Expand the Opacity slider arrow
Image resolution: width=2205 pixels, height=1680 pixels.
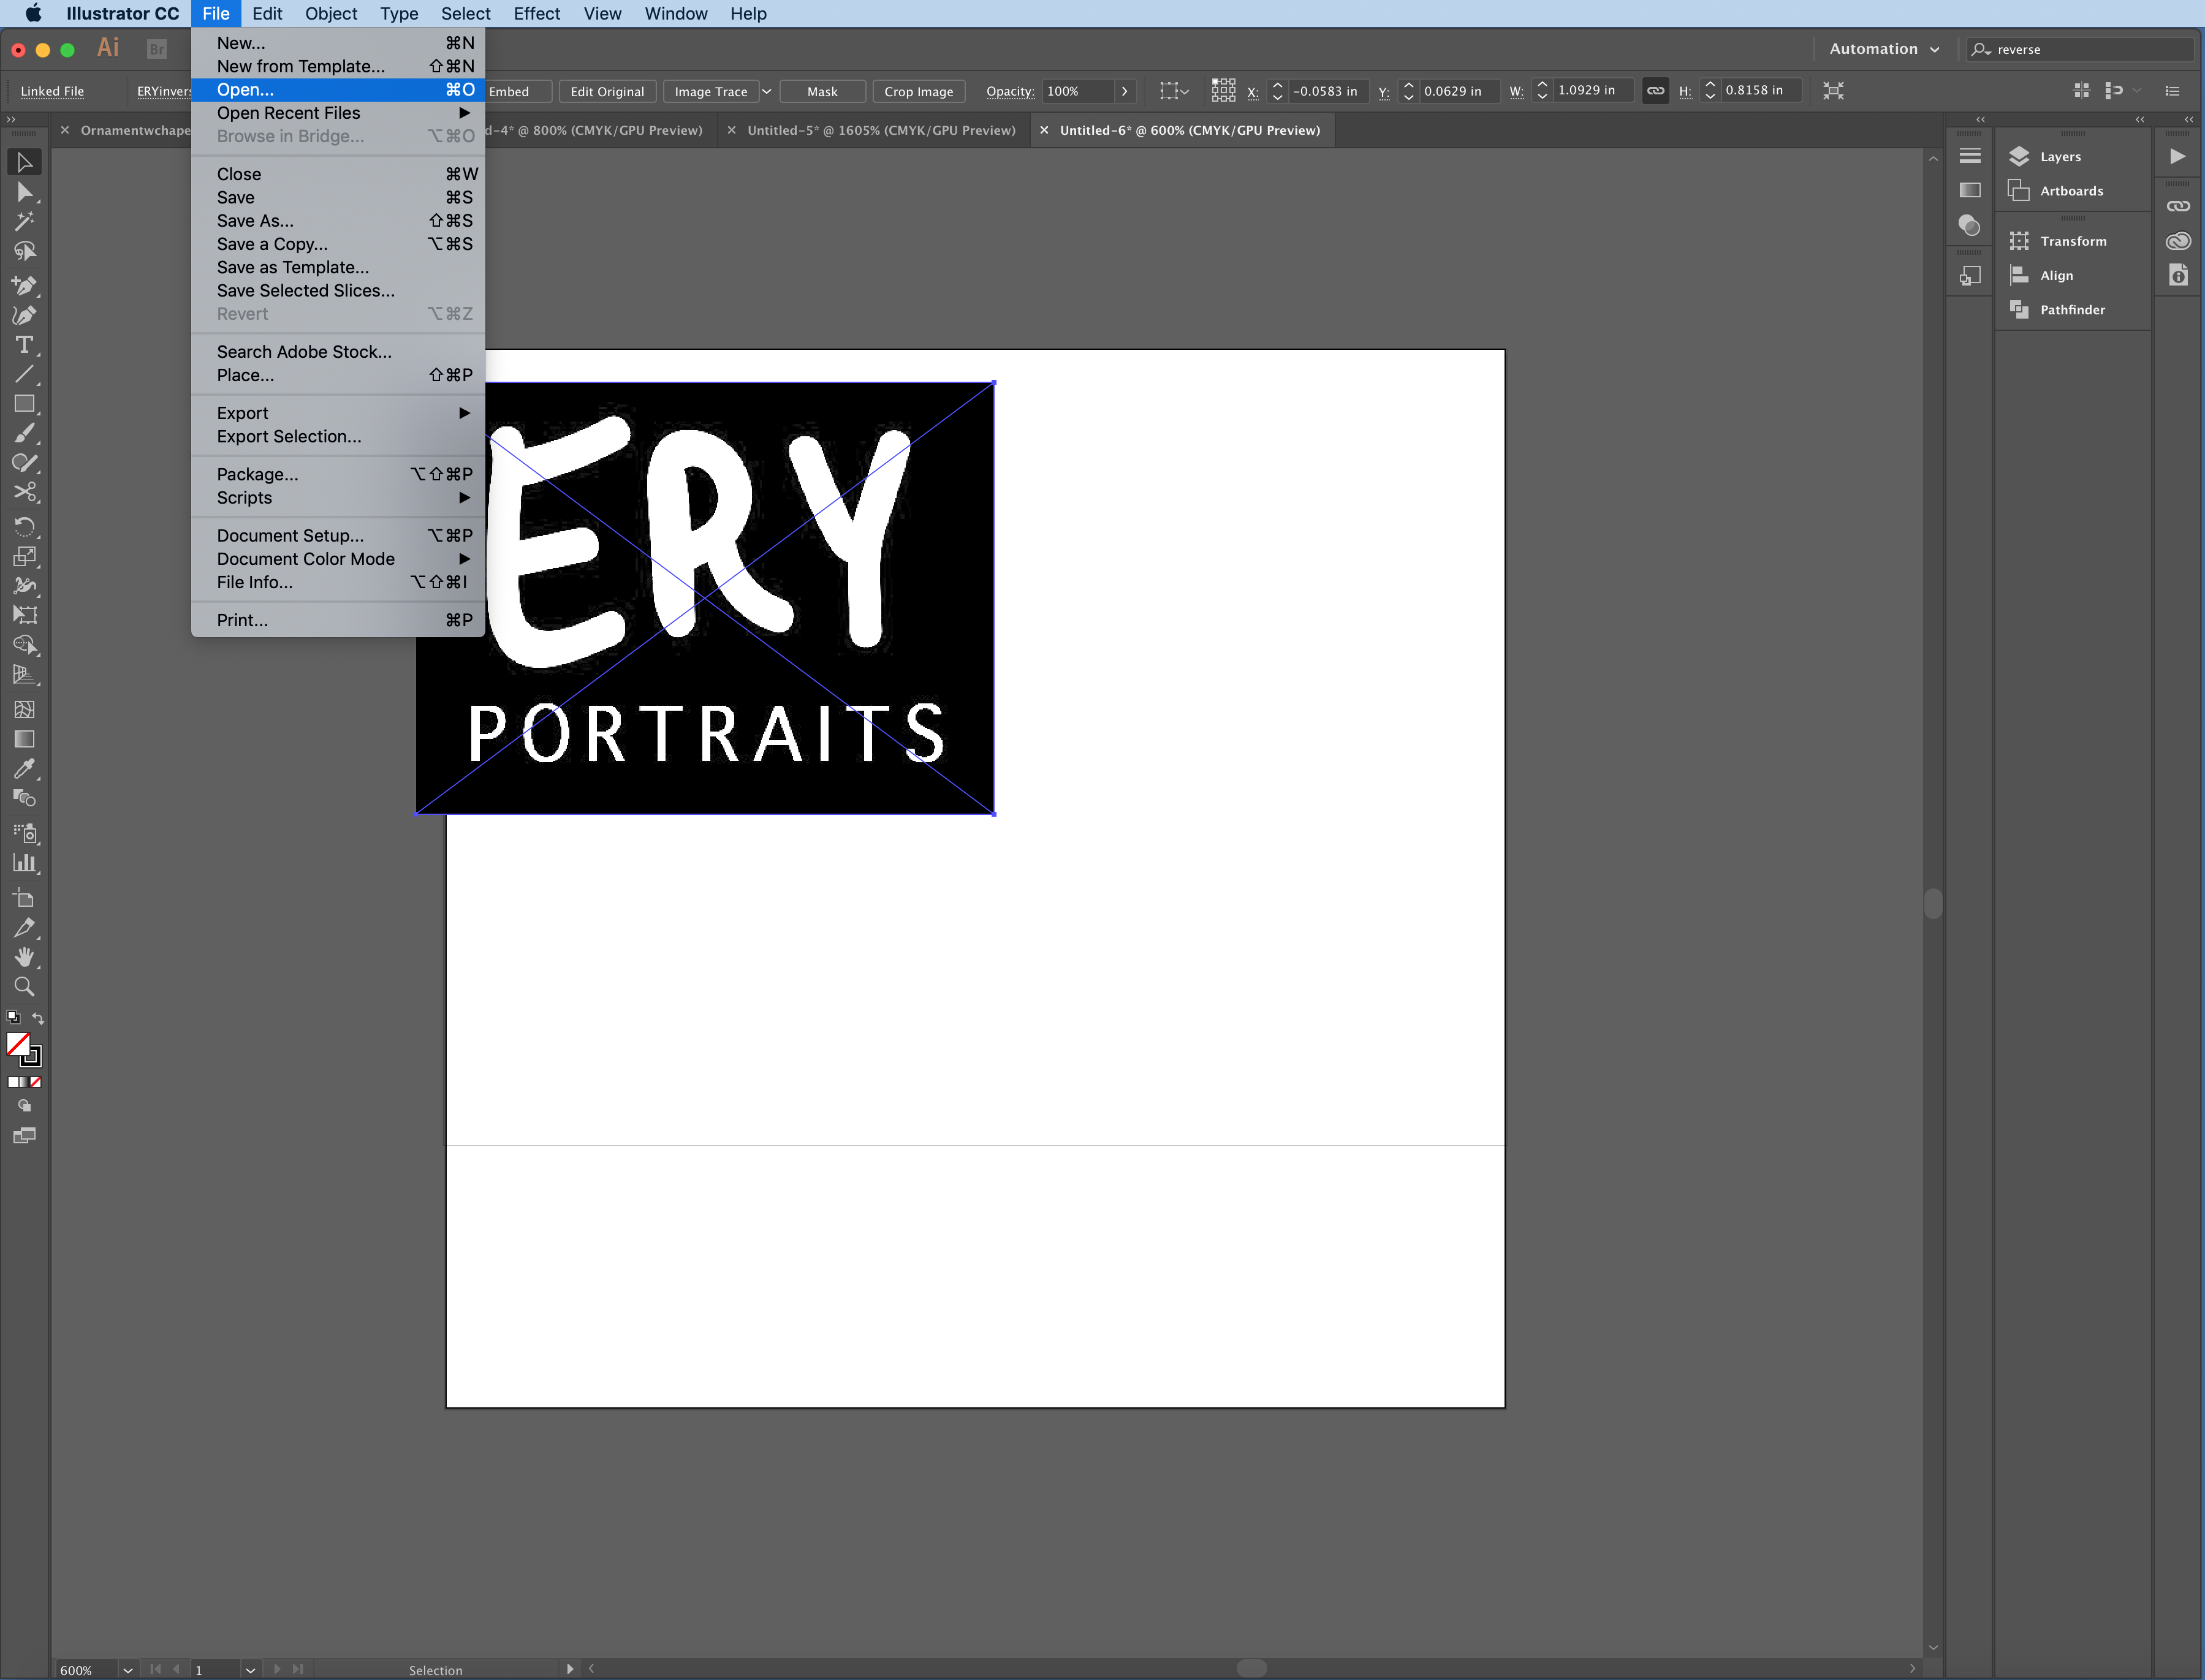[1125, 91]
